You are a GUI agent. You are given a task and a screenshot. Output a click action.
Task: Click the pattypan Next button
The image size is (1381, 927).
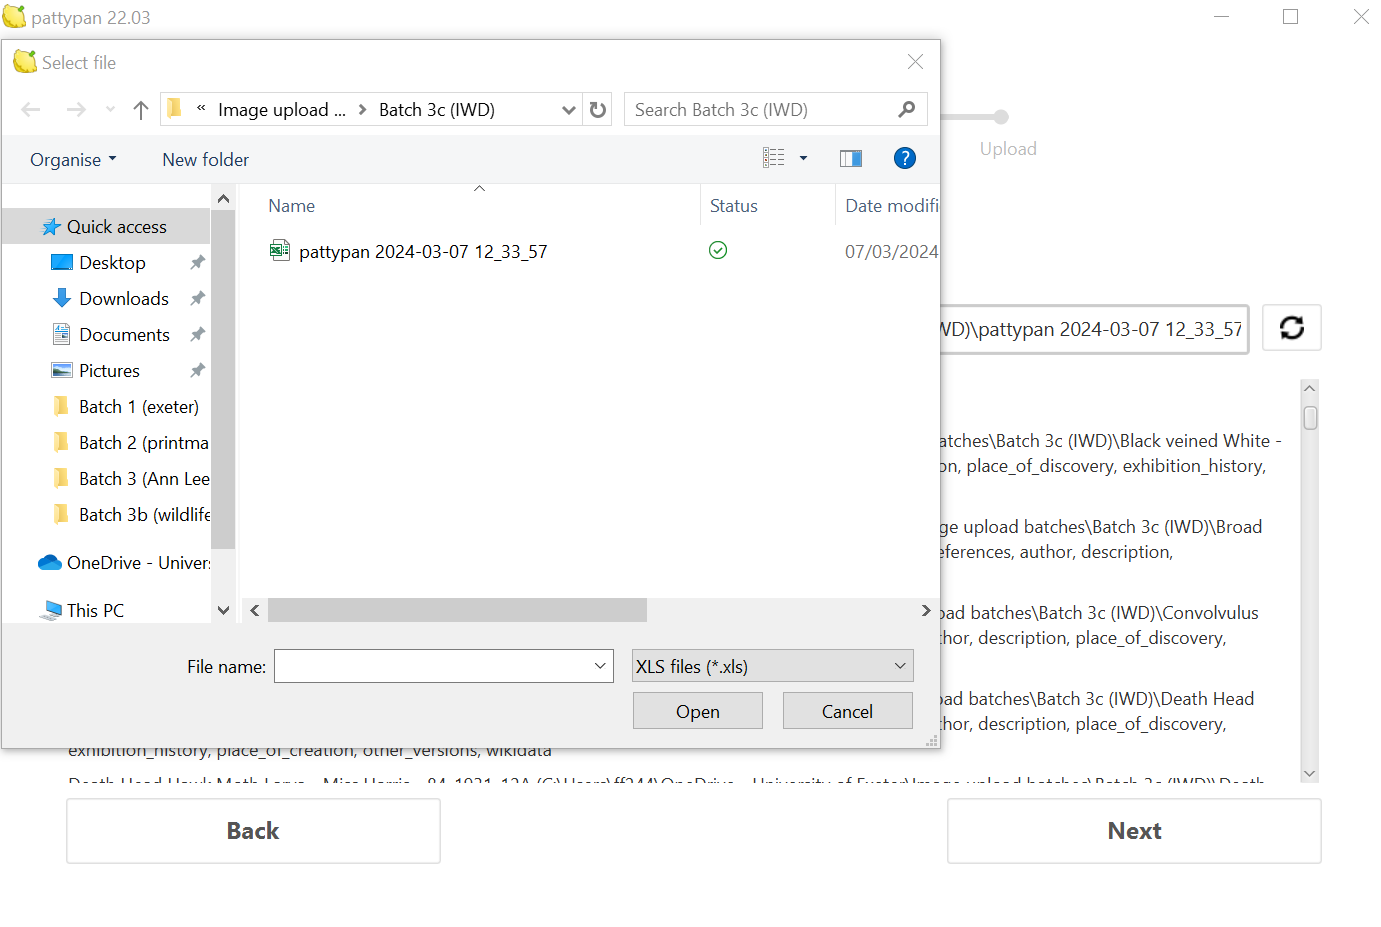(x=1134, y=831)
